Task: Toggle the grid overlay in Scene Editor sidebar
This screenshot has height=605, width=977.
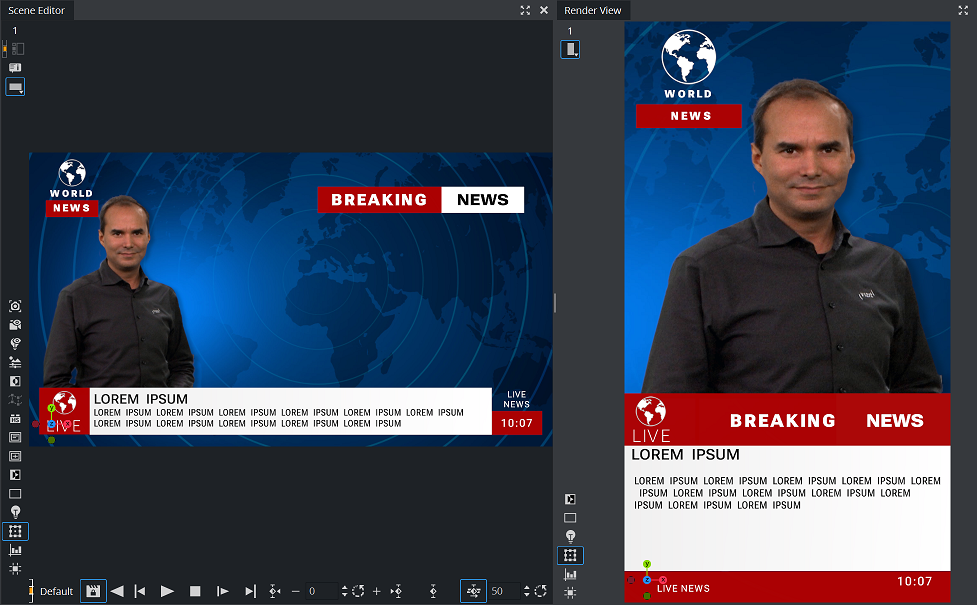Action: (15, 531)
